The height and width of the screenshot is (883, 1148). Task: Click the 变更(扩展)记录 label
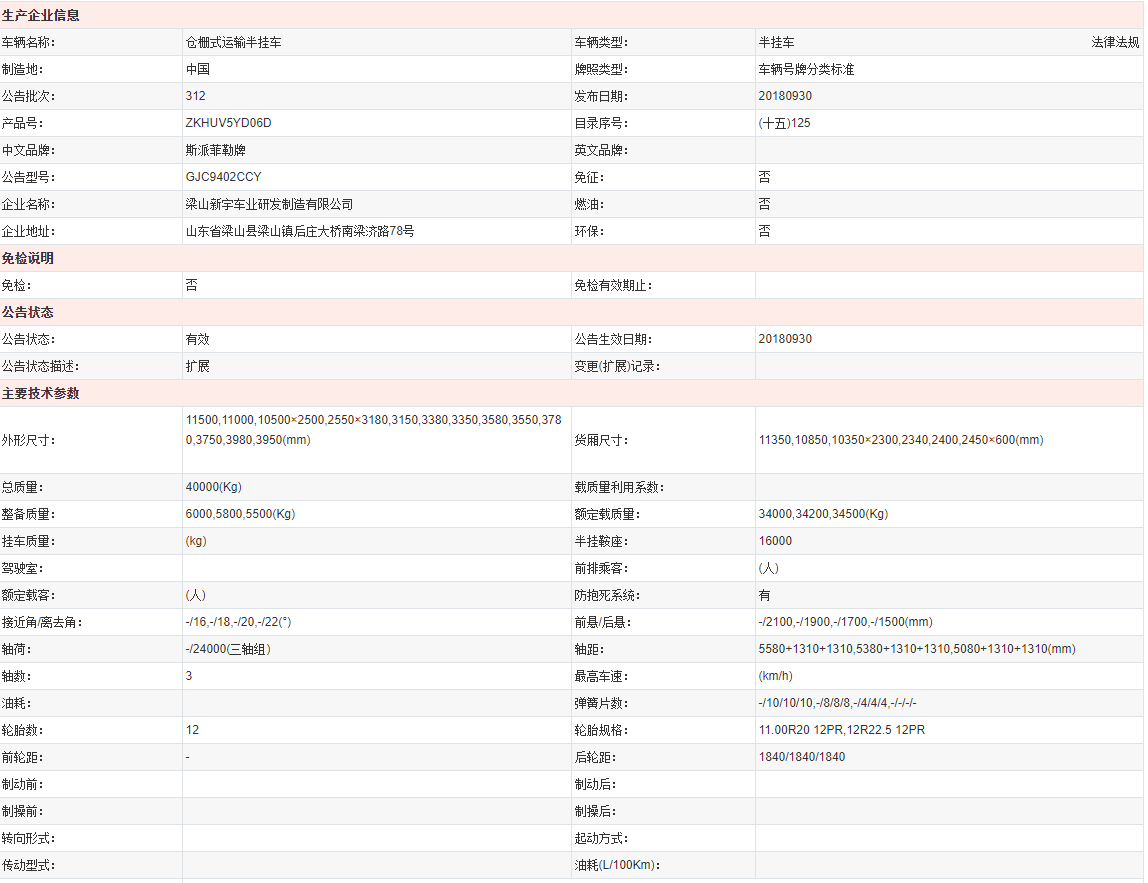point(617,367)
